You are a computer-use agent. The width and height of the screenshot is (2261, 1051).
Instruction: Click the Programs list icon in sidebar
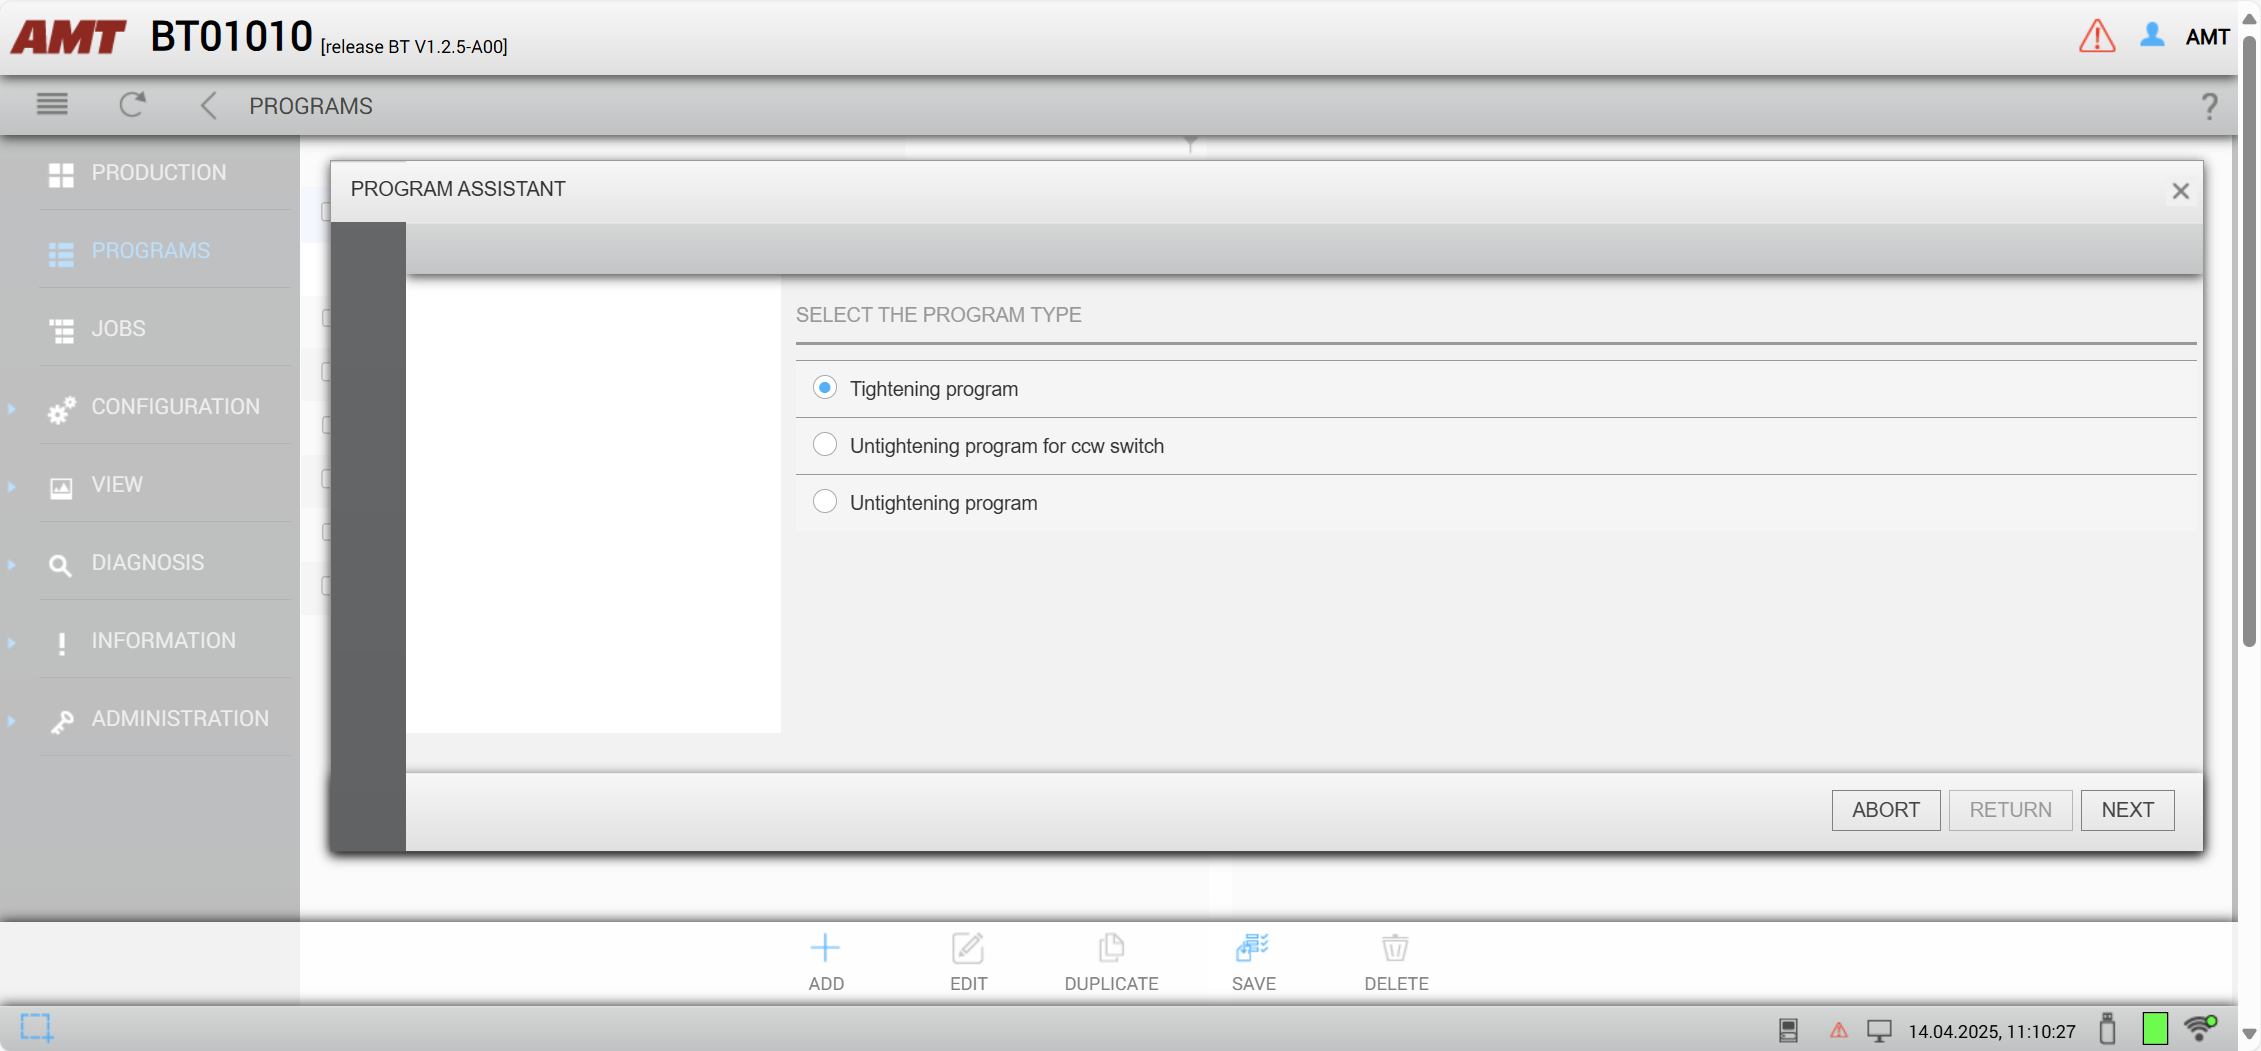pyautogui.click(x=61, y=253)
